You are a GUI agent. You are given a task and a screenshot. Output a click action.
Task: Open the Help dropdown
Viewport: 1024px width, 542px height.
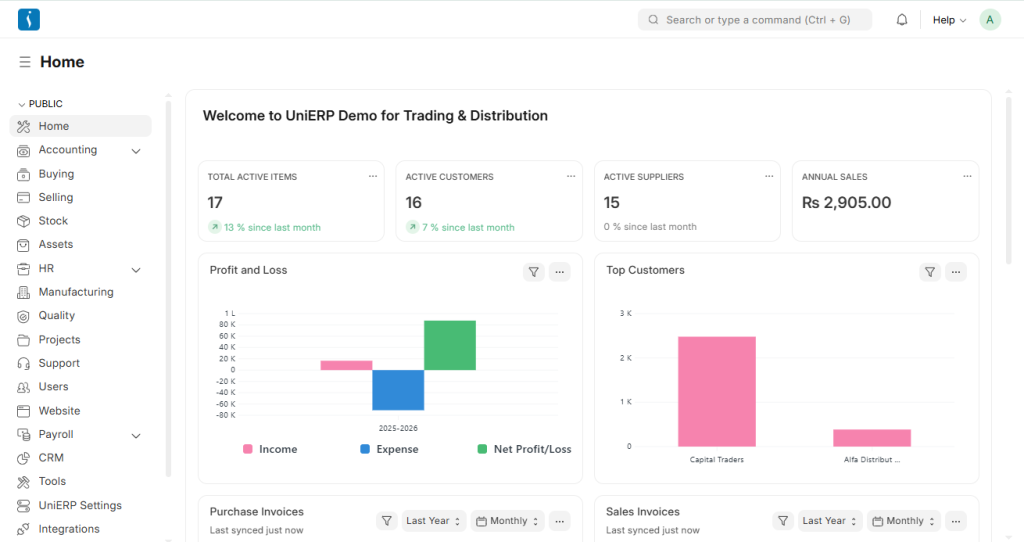(x=949, y=20)
